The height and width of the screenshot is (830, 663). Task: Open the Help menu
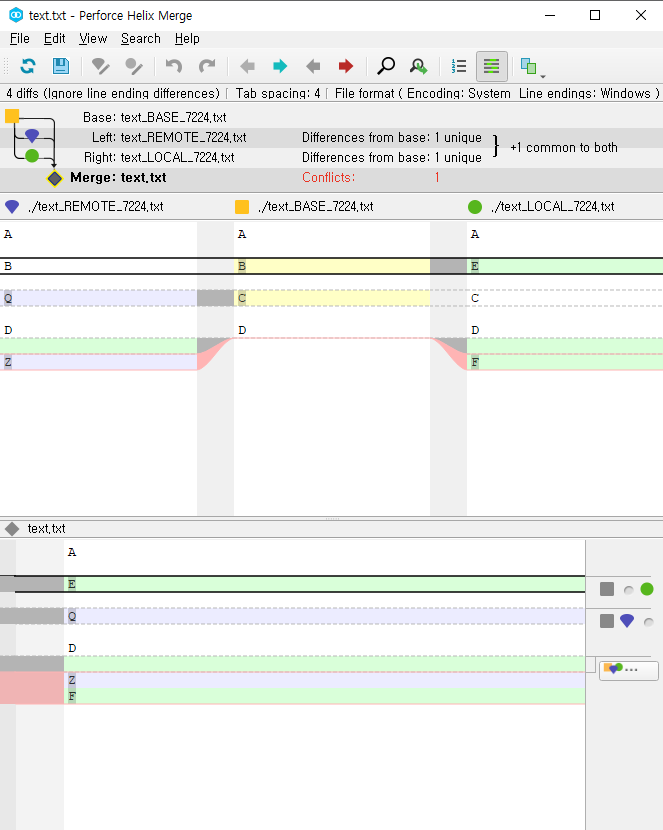point(187,39)
